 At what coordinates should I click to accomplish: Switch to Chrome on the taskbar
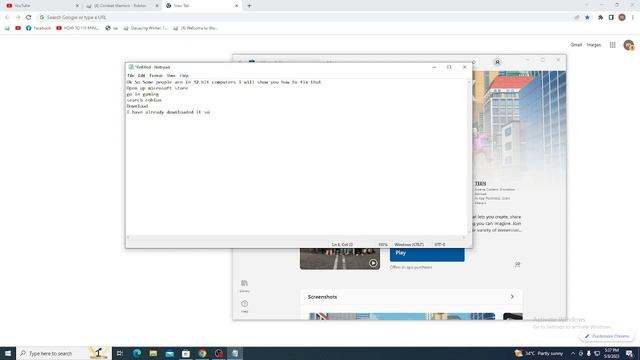[x=202, y=353]
